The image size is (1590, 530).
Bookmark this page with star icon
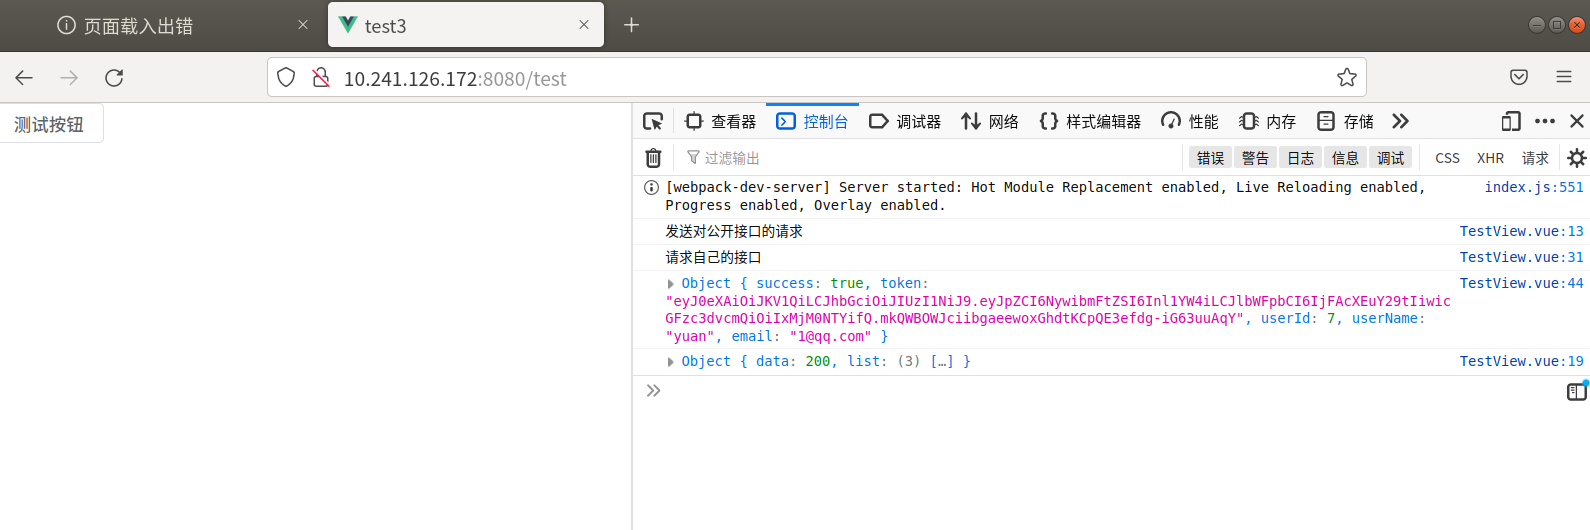coord(1347,78)
